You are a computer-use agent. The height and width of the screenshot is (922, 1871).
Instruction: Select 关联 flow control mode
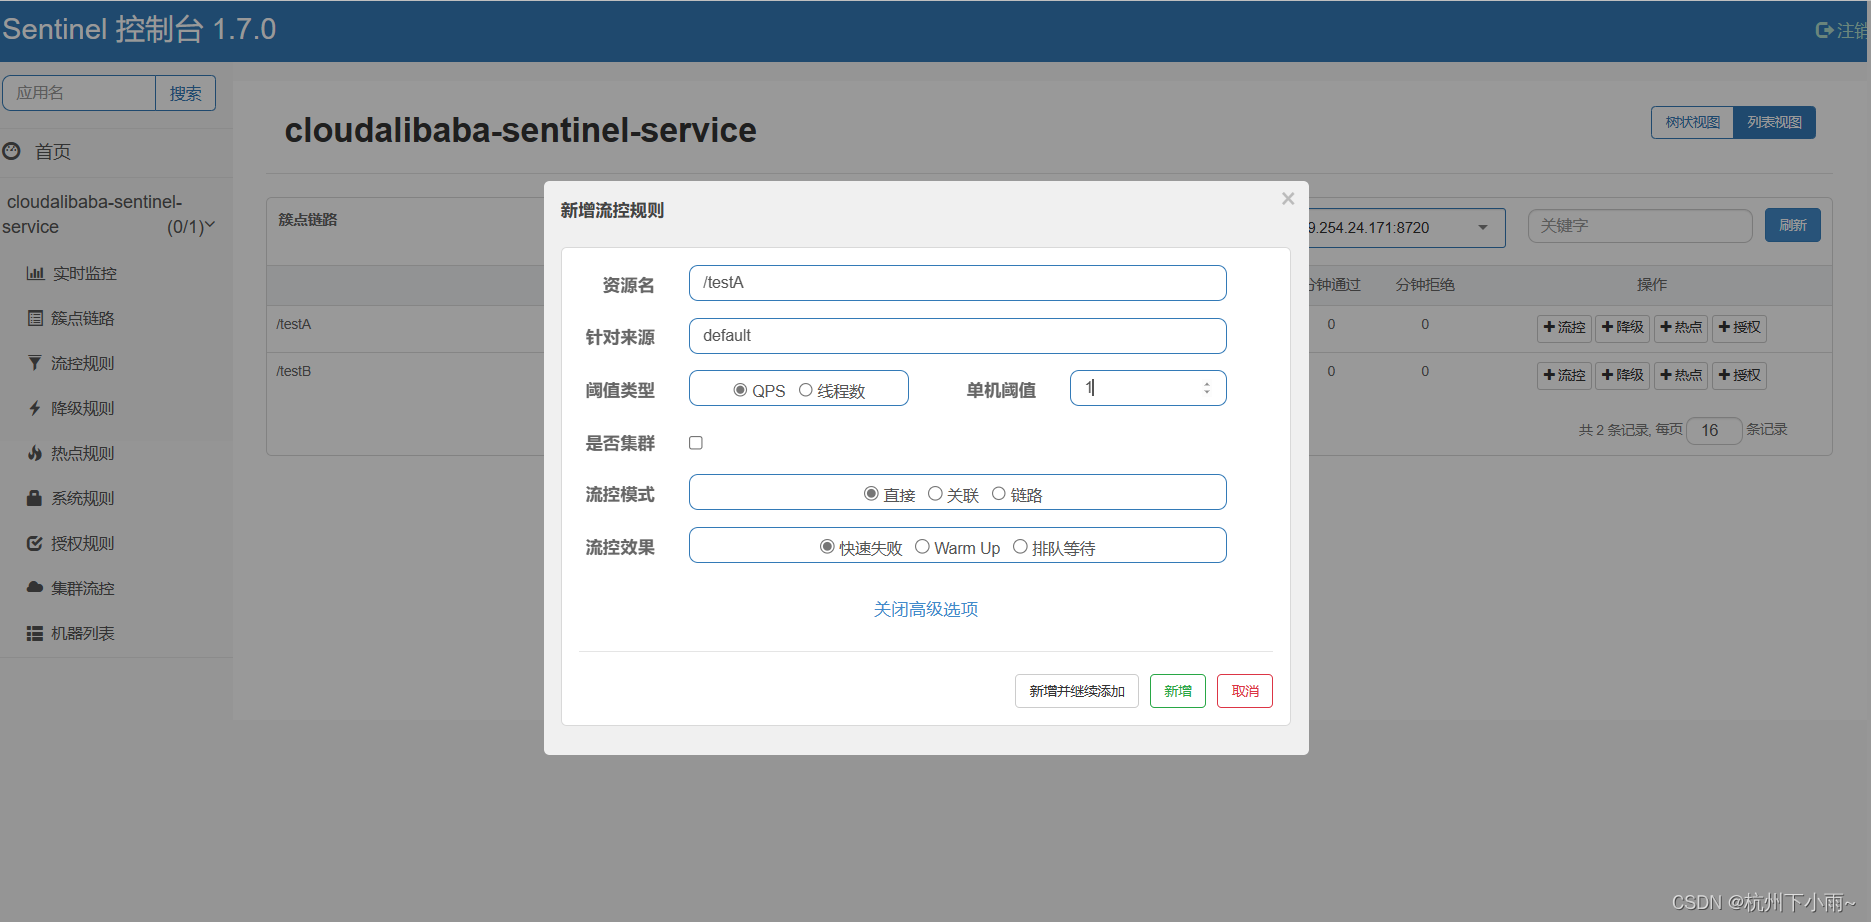click(935, 494)
